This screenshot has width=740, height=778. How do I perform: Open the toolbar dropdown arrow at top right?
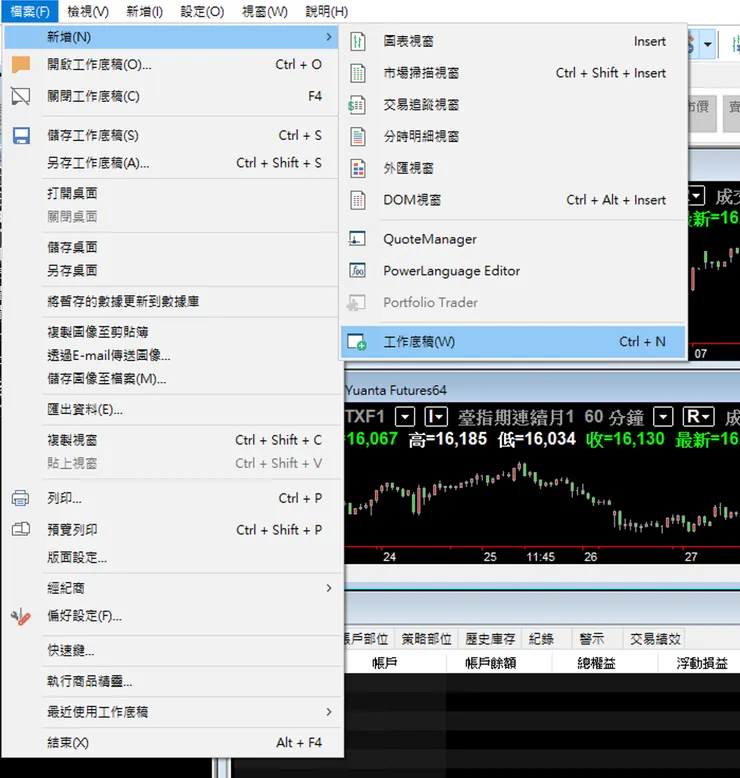[708, 44]
